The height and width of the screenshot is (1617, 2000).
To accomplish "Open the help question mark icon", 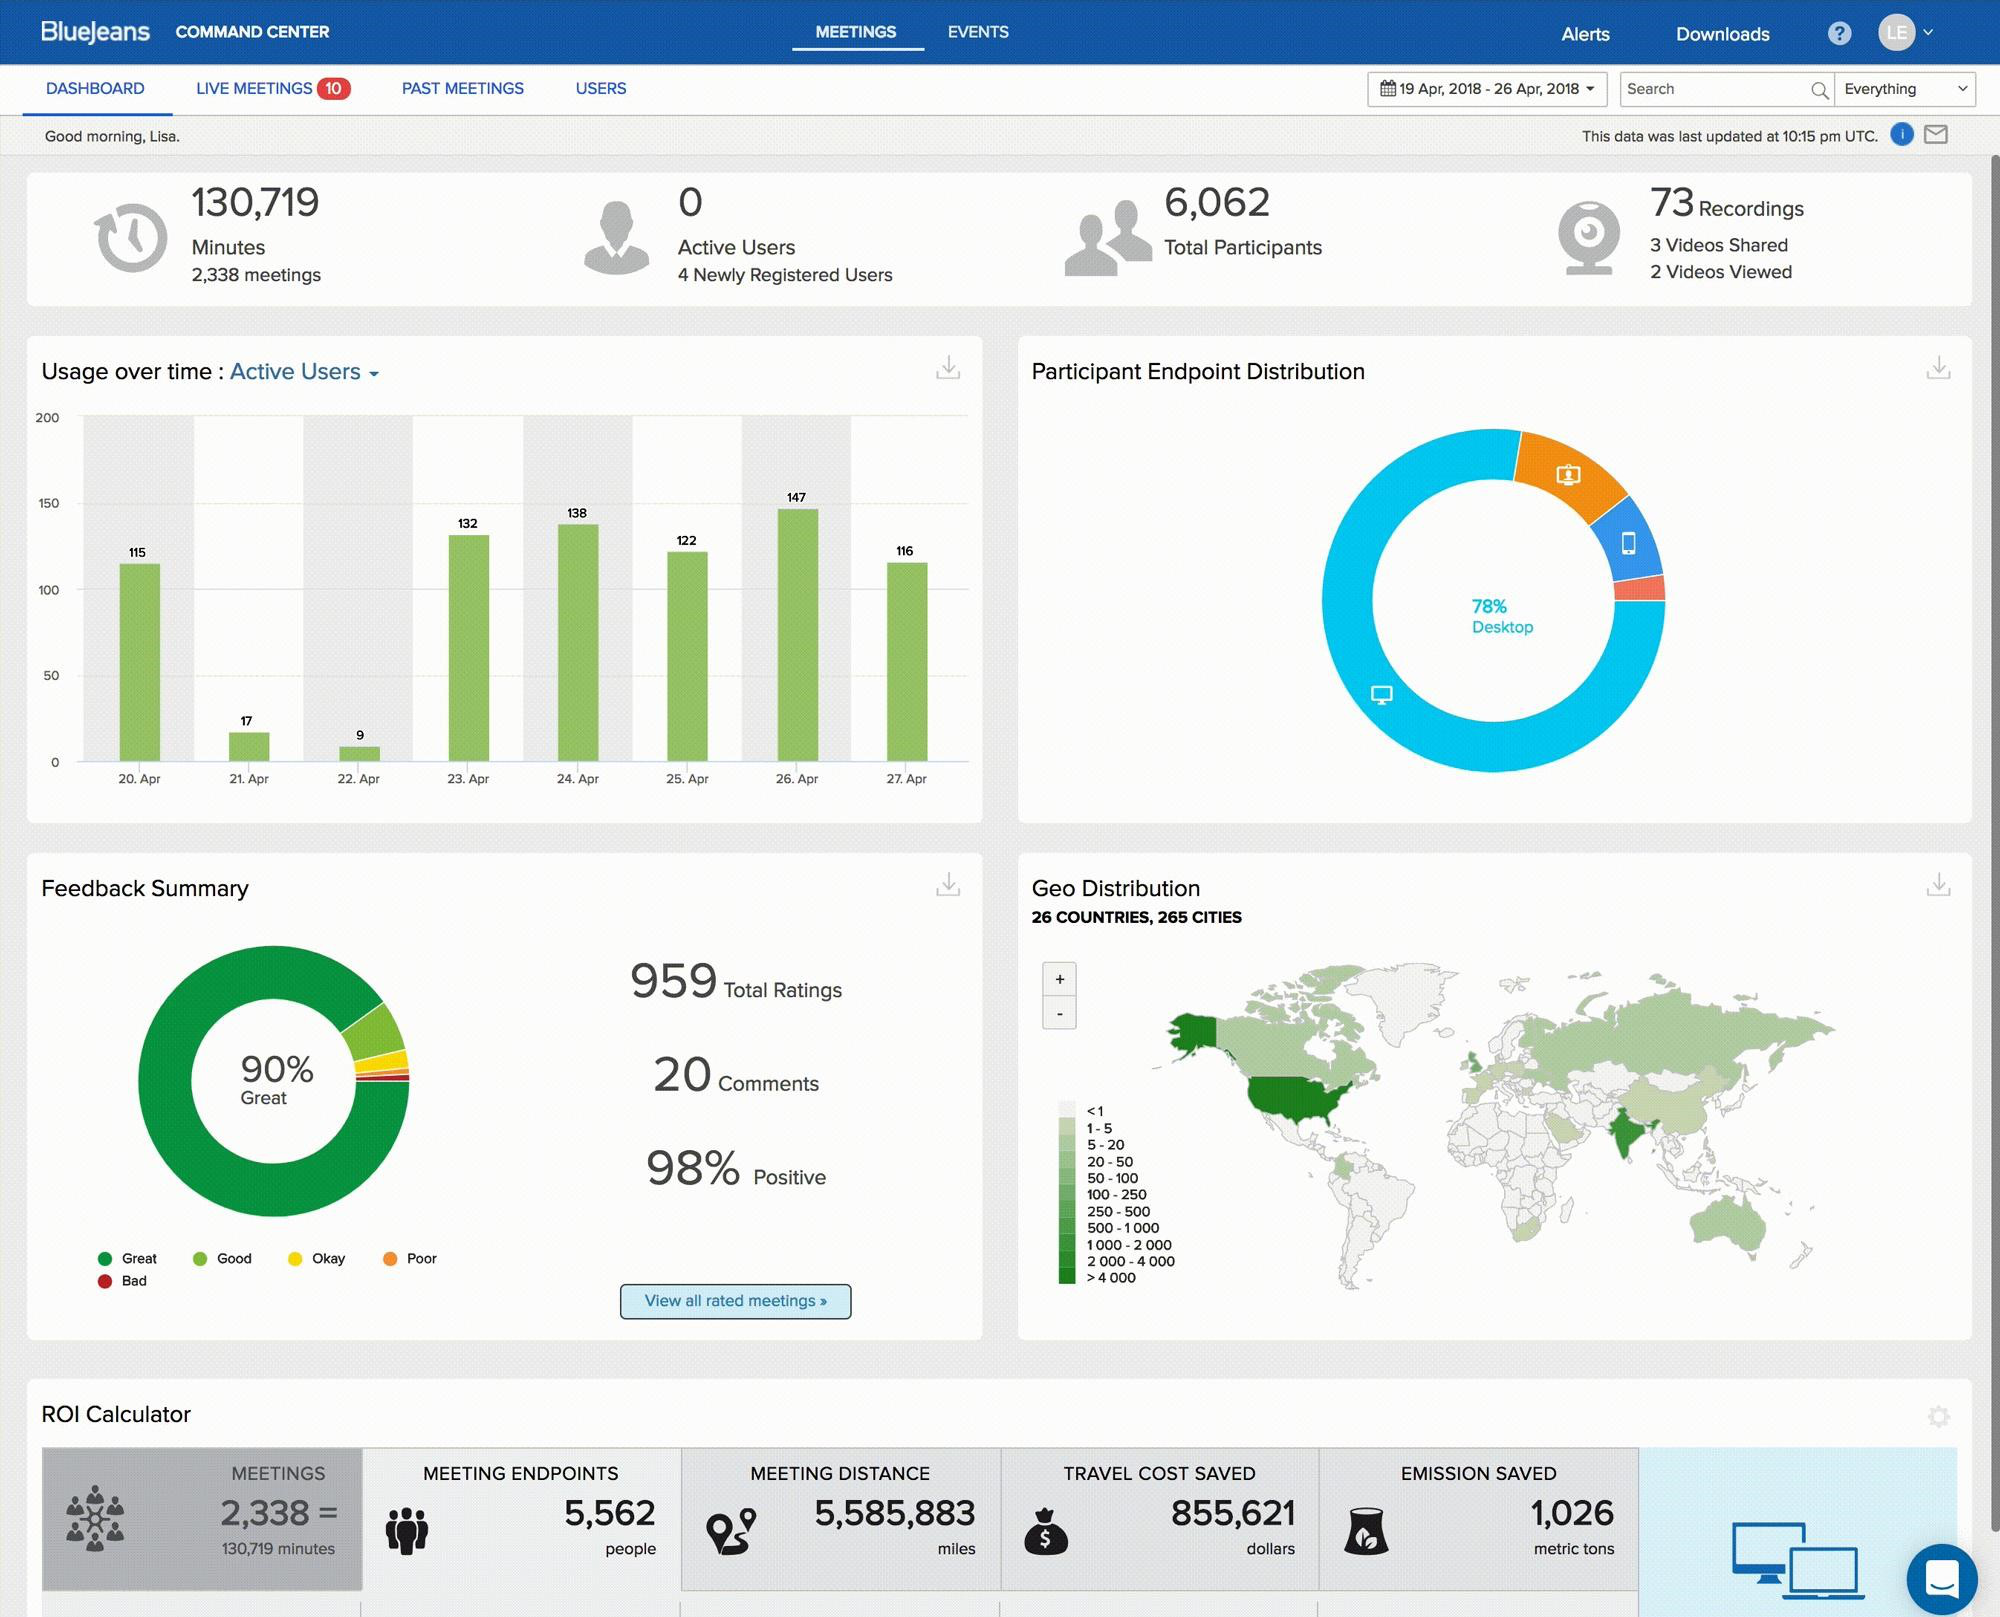I will click(x=1838, y=33).
